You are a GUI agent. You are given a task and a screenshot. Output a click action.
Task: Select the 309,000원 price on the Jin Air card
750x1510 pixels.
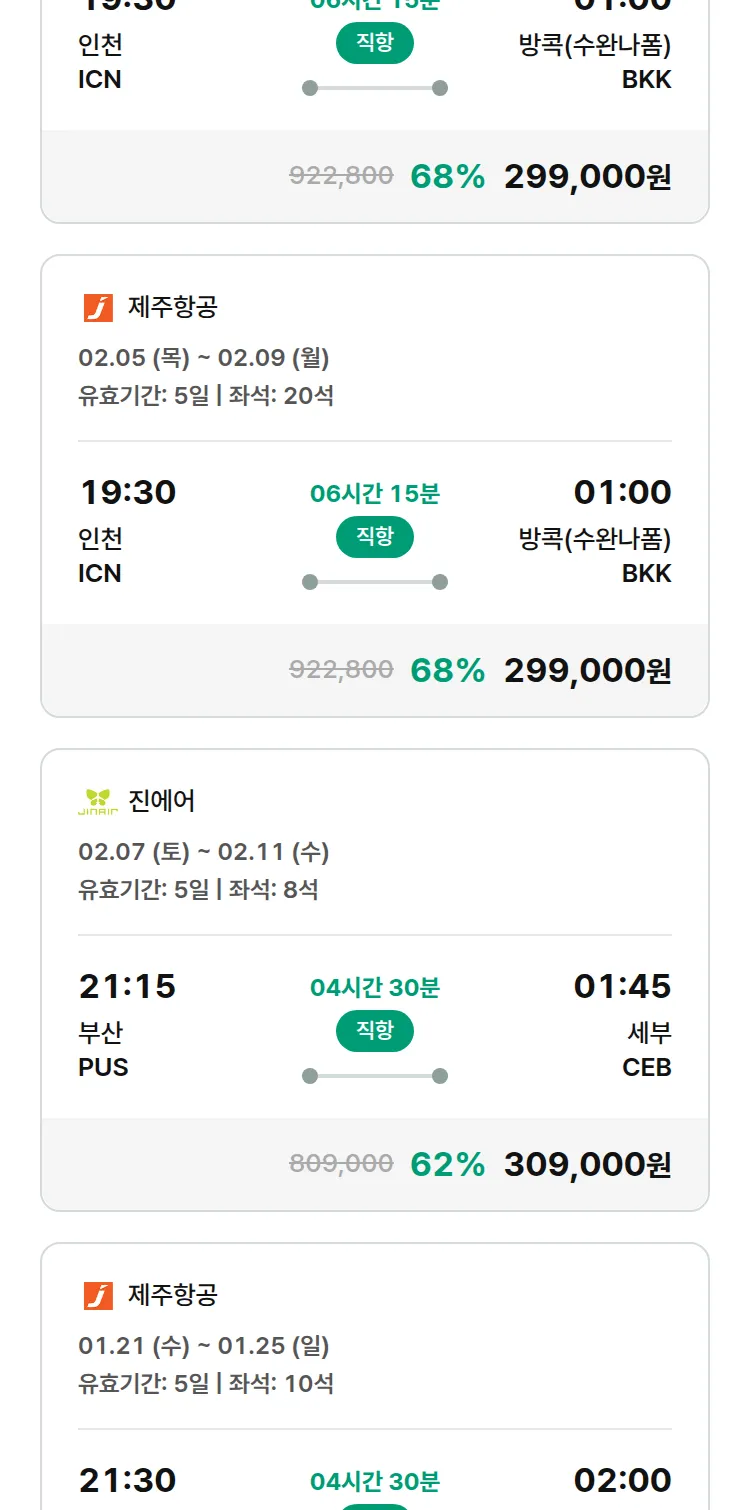(587, 1164)
